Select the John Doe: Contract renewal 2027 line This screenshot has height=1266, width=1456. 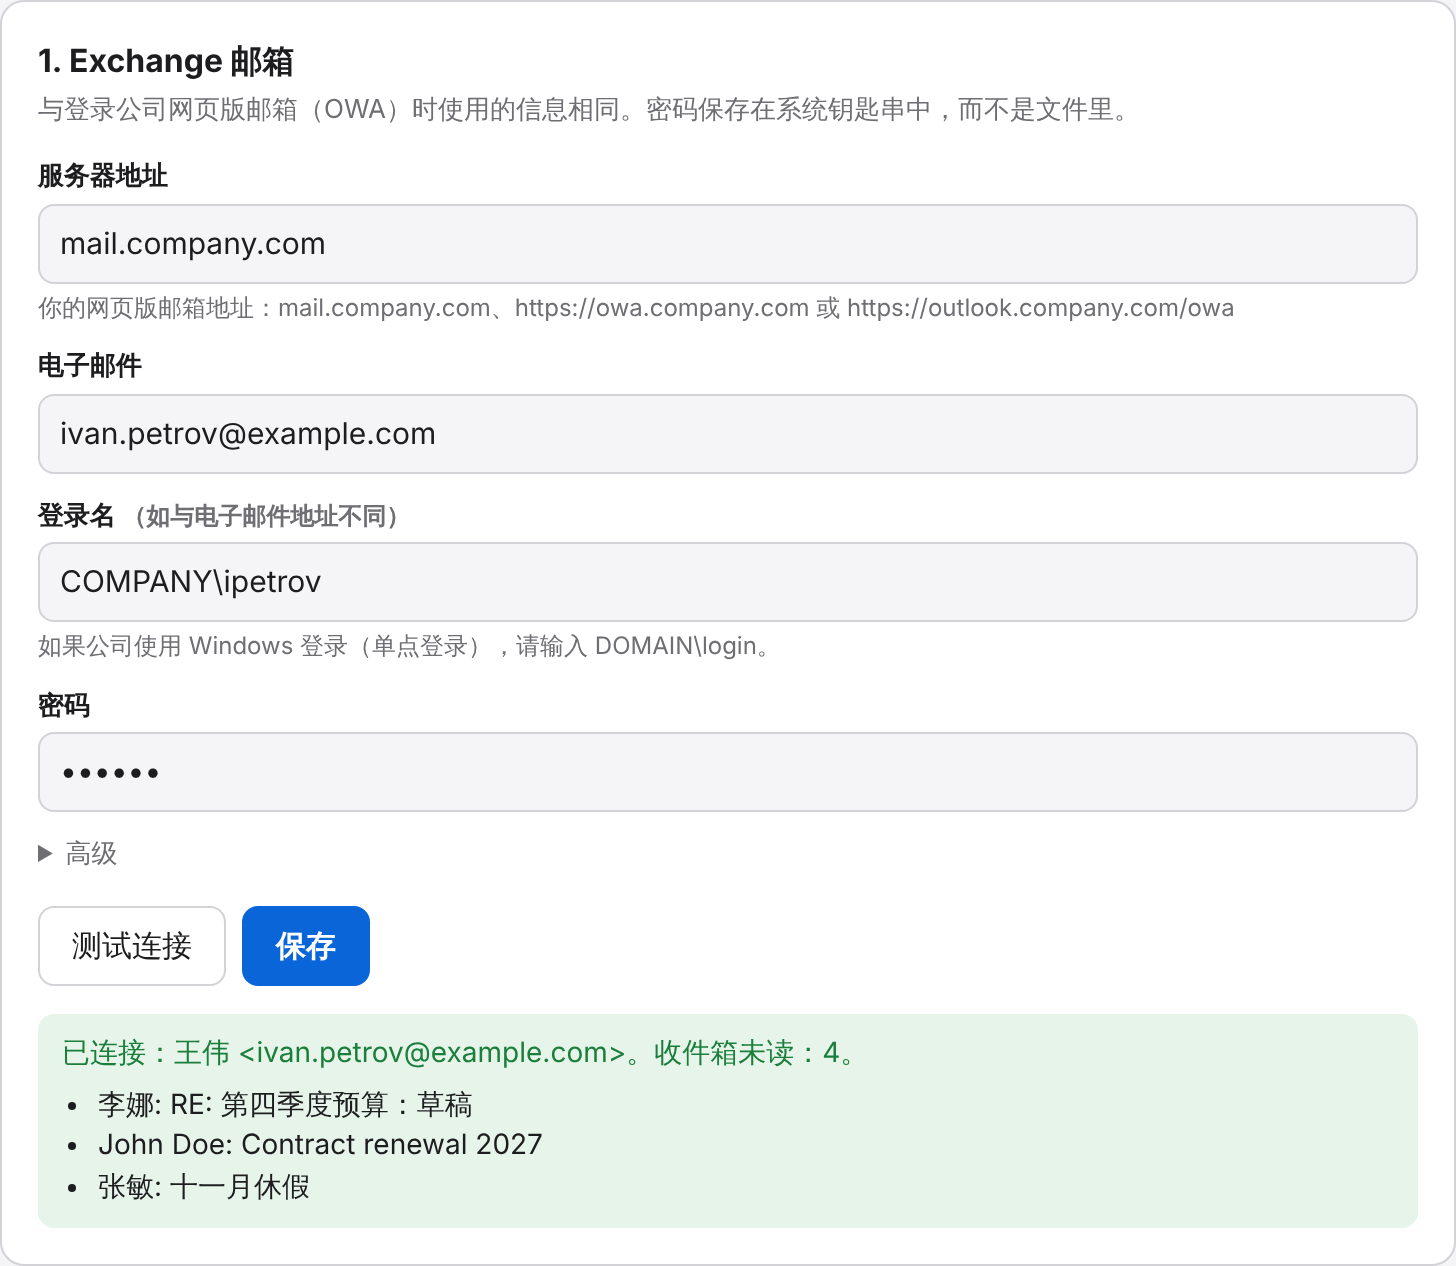(x=320, y=1145)
